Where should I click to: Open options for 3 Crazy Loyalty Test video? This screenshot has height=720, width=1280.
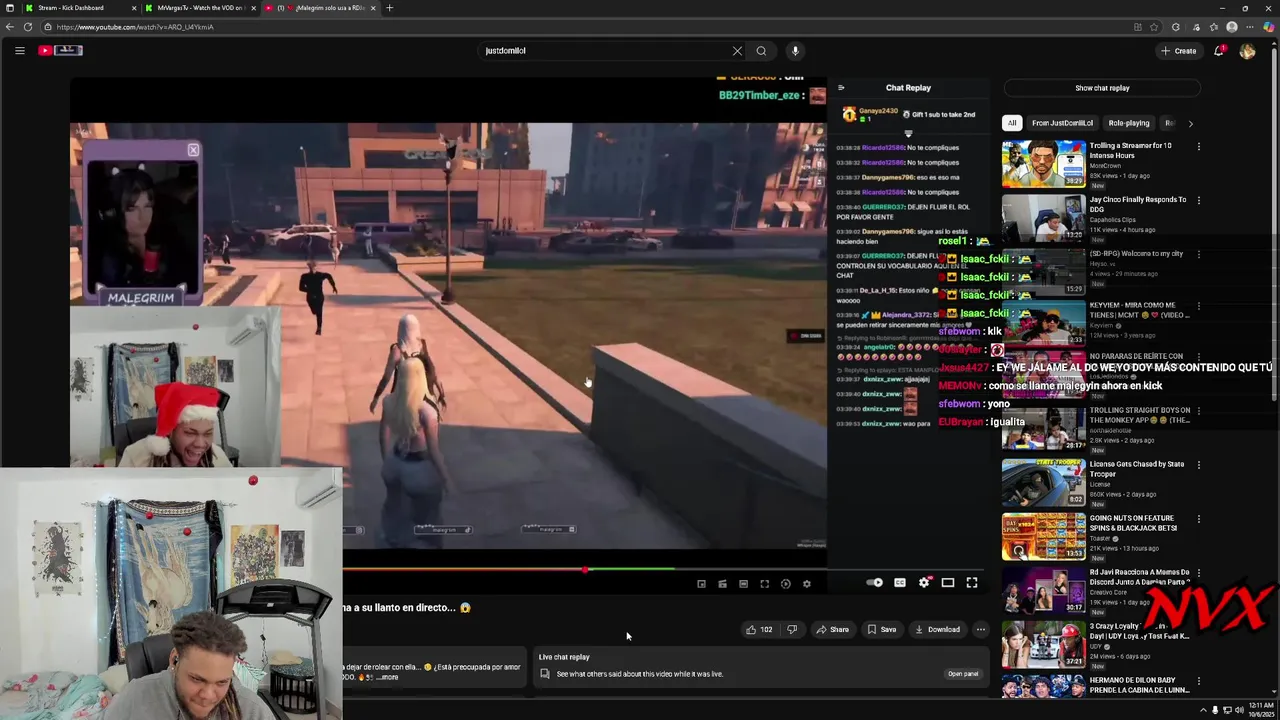click(x=1198, y=627)
